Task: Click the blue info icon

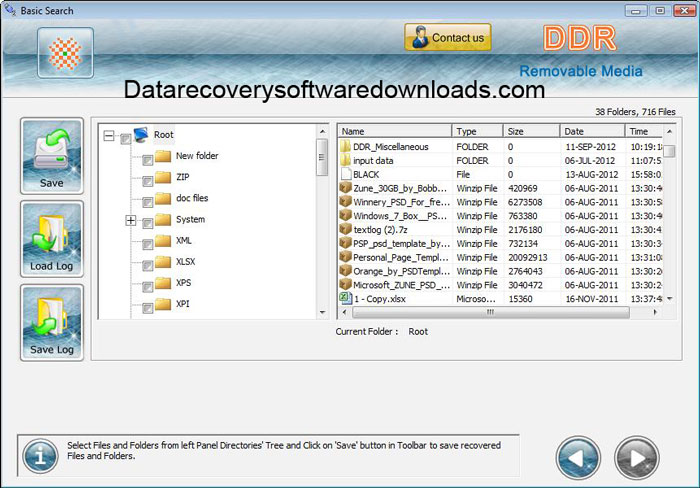Action: [x=40, y=456]
